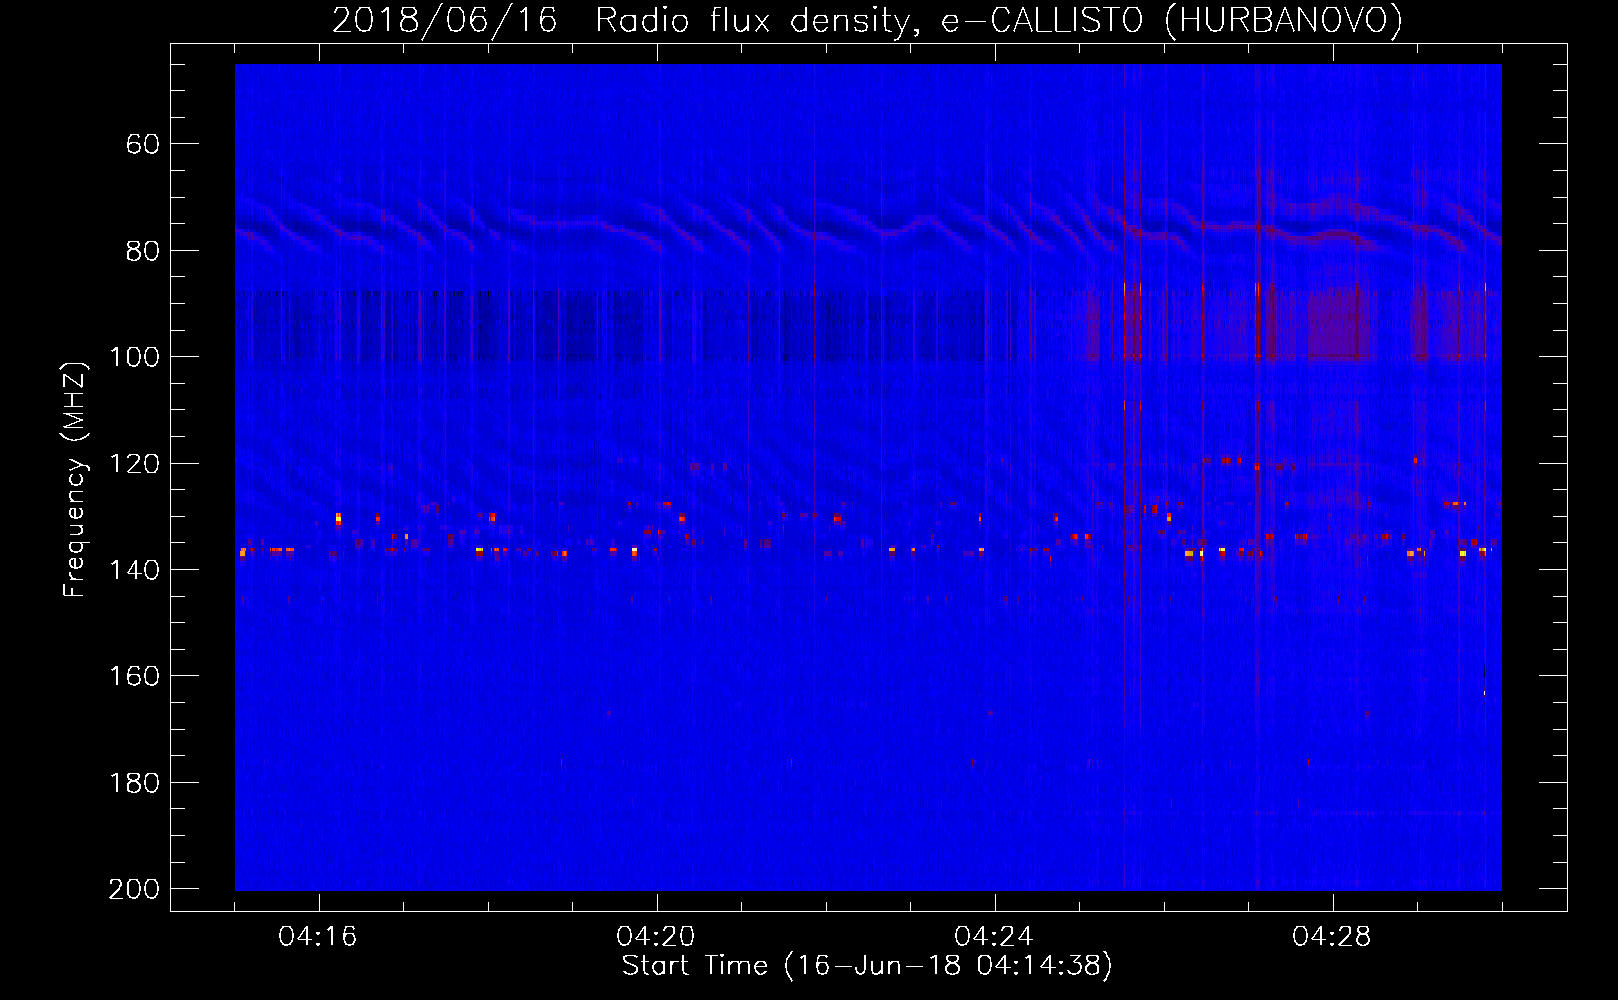Click the 160 frequency tick label
The width and height of the screenshot is (1618, 1000).
pos(135,677)
